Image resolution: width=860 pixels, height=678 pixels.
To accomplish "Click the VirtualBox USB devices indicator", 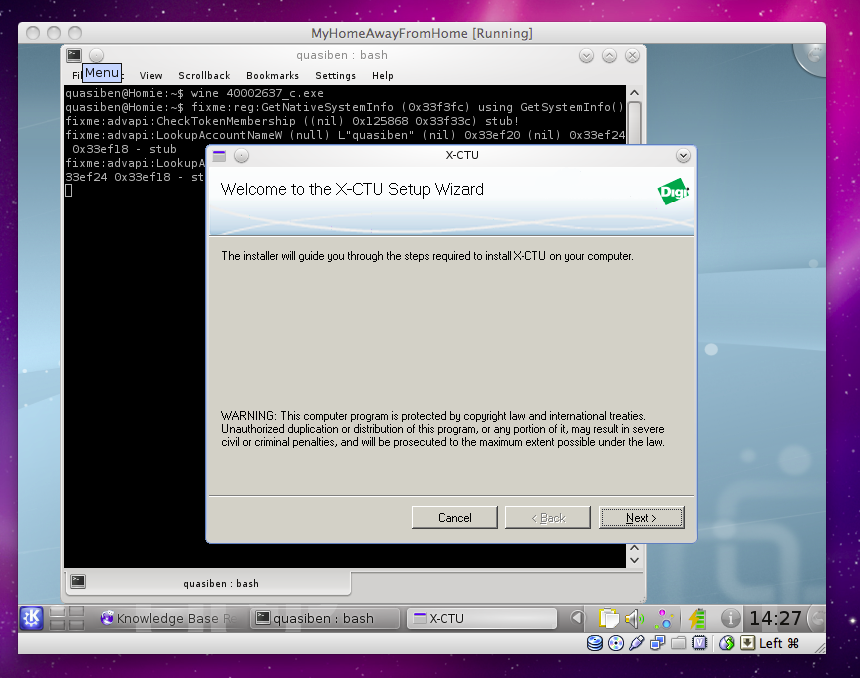I will 636,643.
